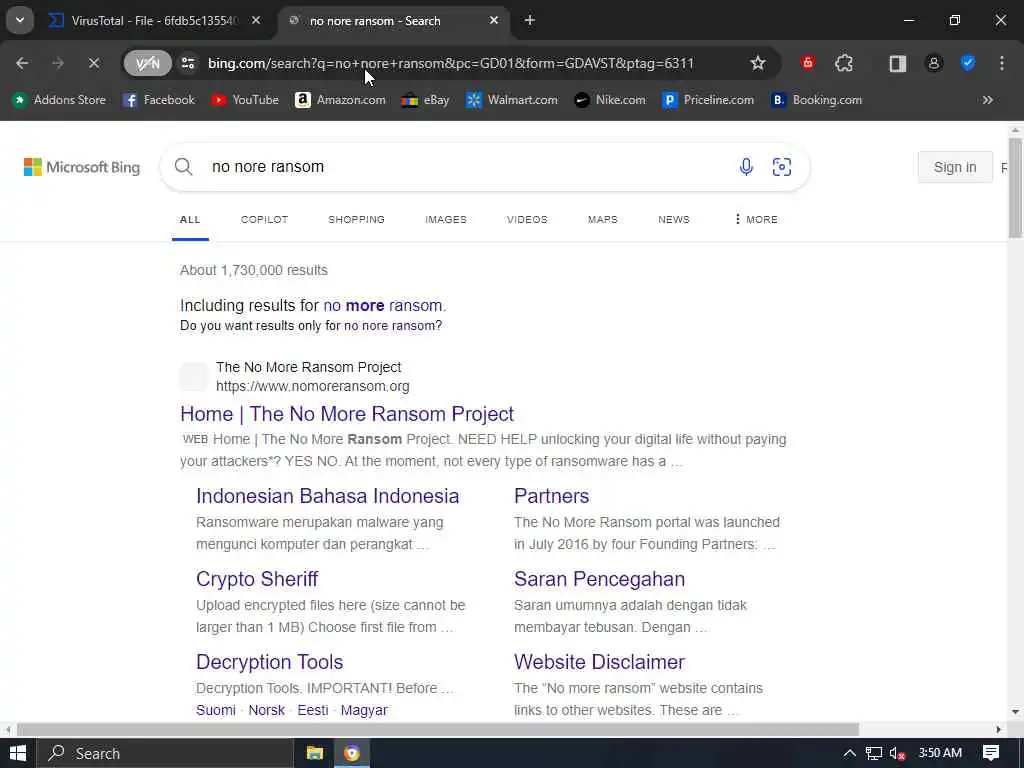This screenshot has width=1024, height=768.
Task: Open the Amazon.com bookmark
Action: point(340,100)
